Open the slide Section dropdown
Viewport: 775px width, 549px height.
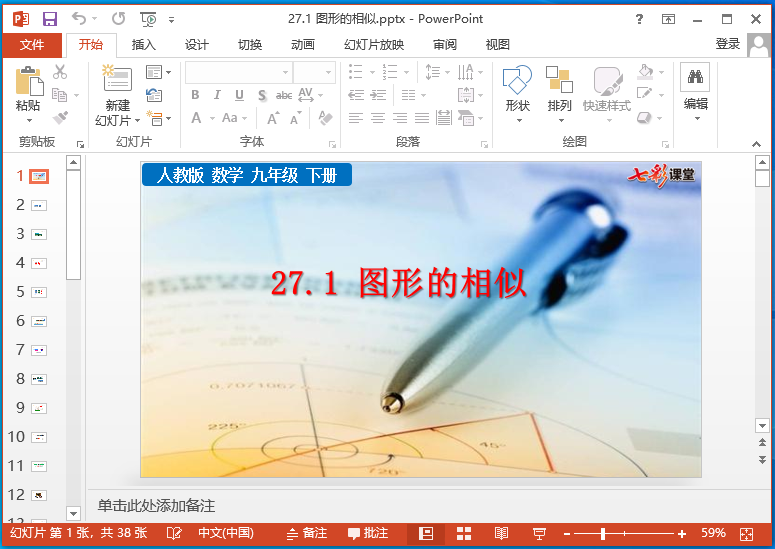159,119
